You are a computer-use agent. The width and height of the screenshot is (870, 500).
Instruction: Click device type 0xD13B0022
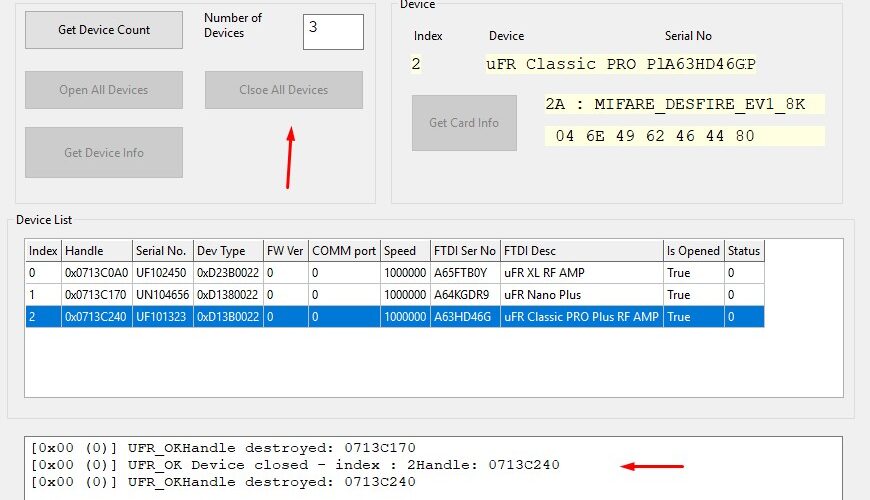[x=228, y=317]
